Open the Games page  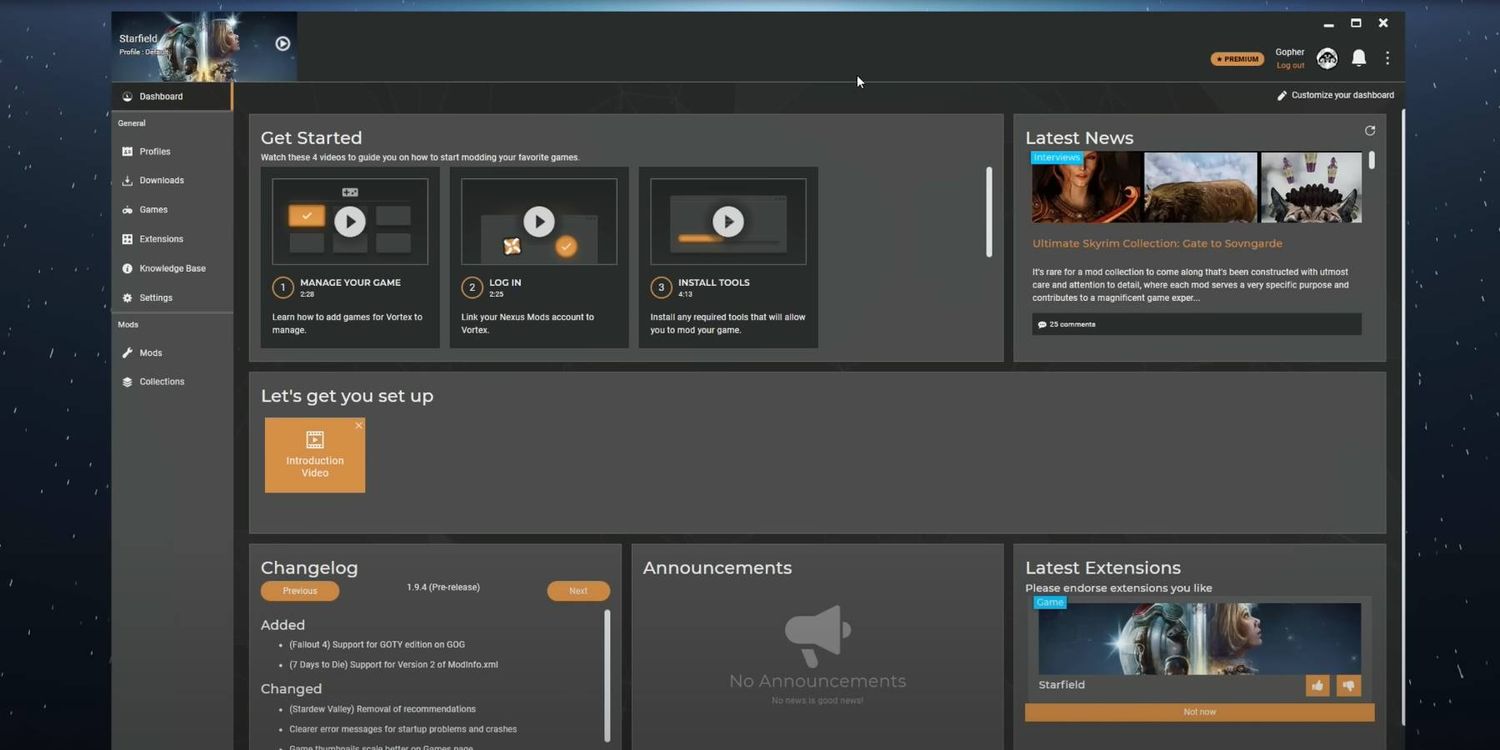coord(153,210)
